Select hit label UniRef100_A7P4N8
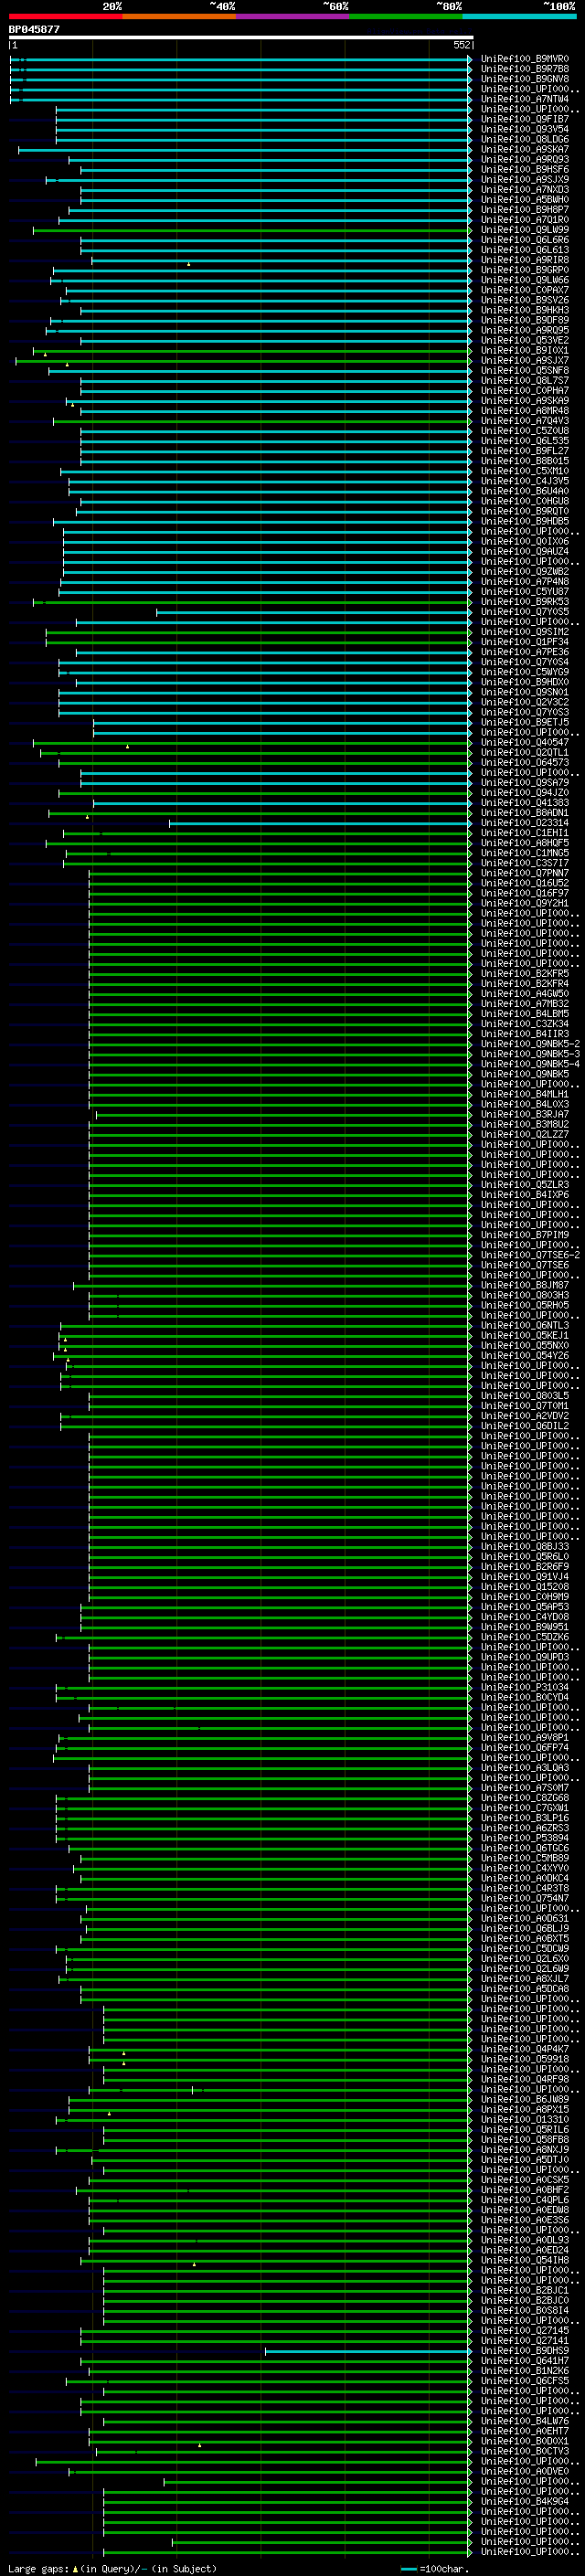Image resolution: width=585 pixels, height=2576 pixels. 525,582
